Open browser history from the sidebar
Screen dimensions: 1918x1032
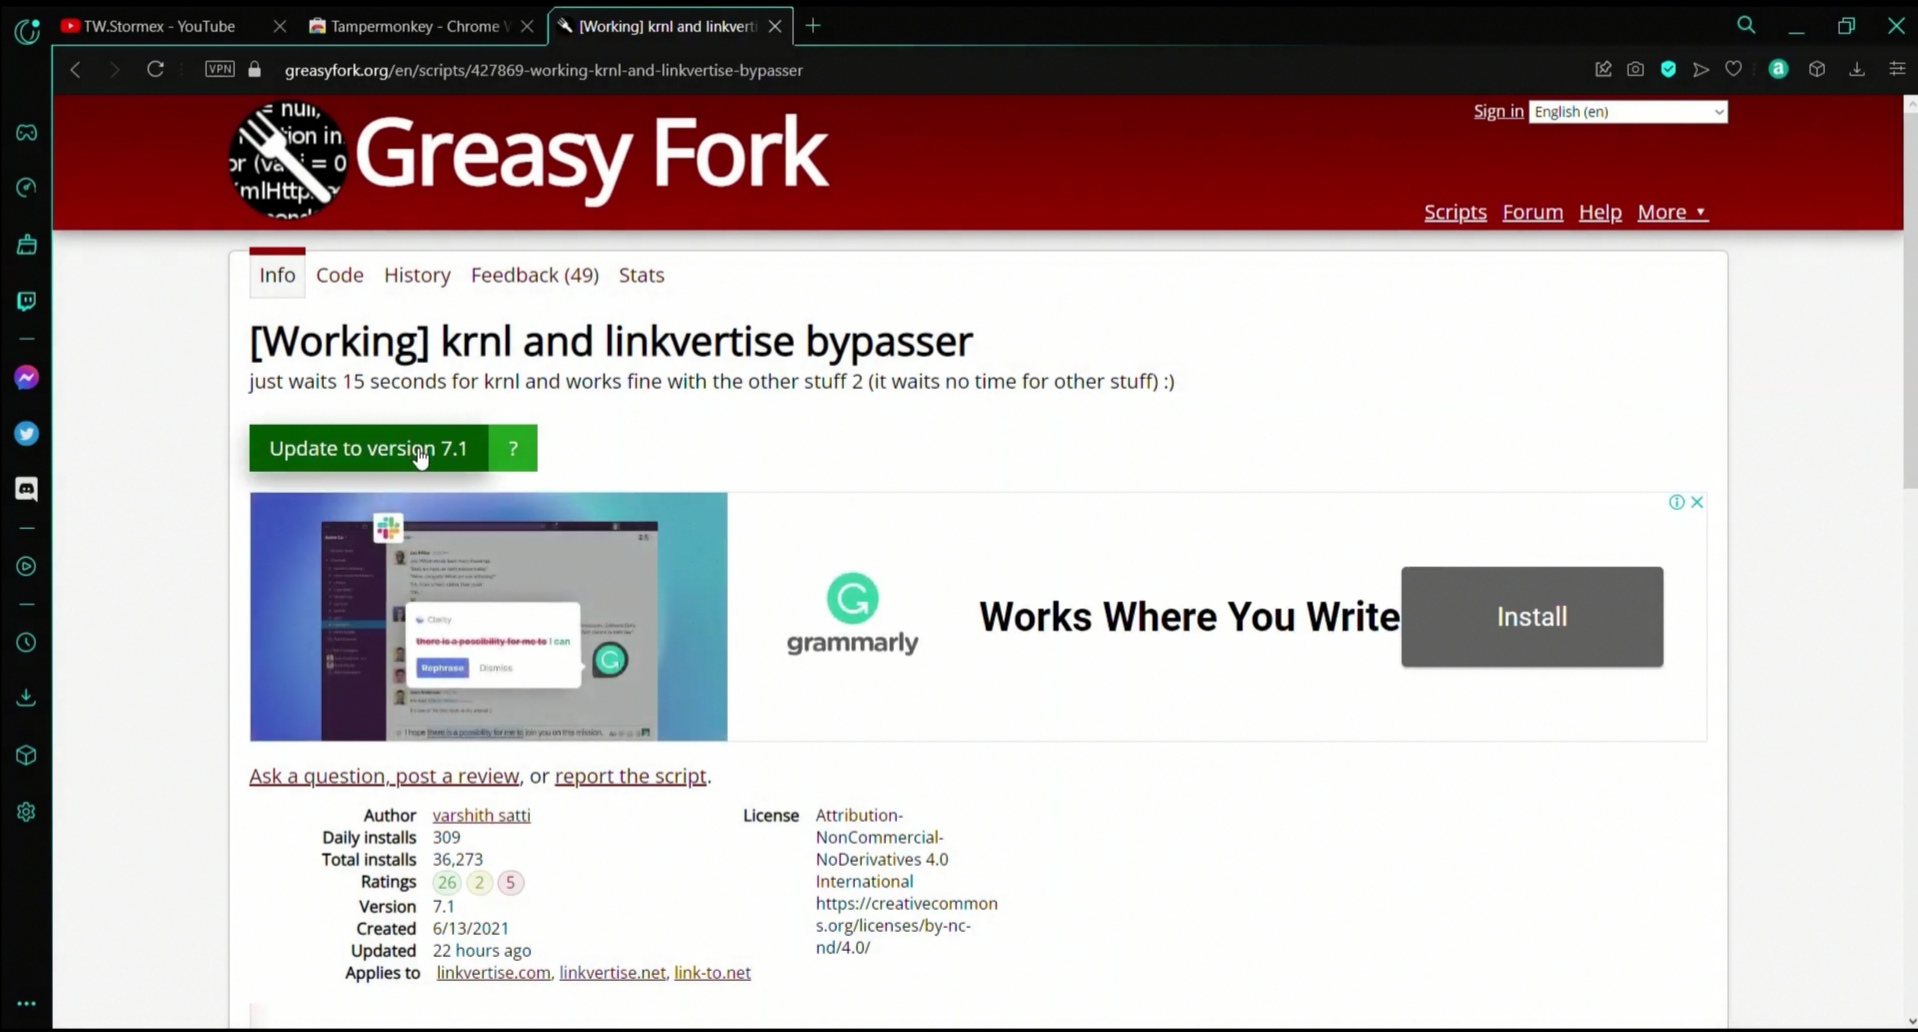click(26, 643)
